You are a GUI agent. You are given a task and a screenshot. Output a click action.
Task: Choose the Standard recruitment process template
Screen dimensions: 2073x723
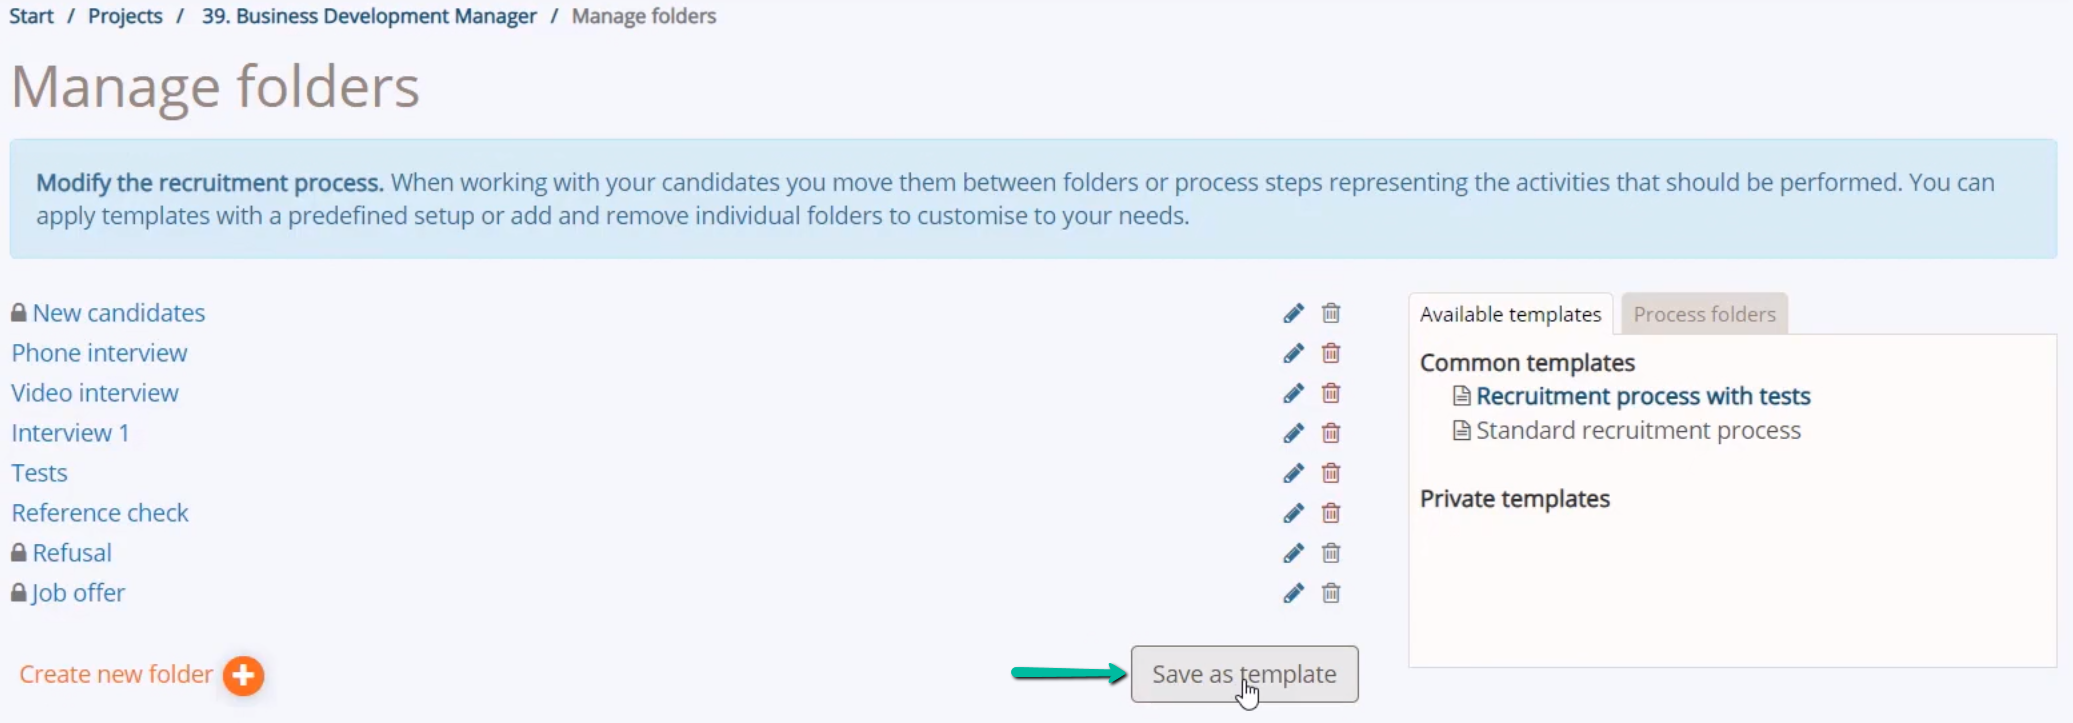(x=1638, y=430)
